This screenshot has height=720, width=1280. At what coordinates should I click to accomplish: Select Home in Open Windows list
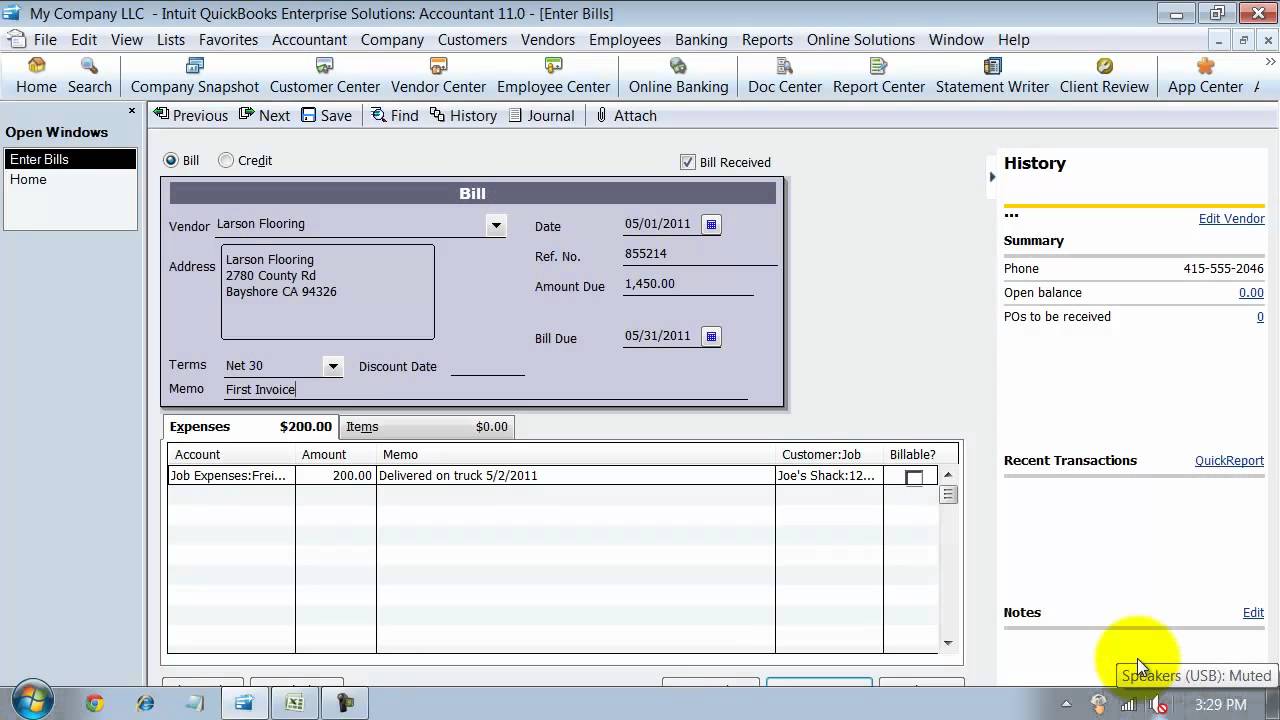click(x=70, y=179)
